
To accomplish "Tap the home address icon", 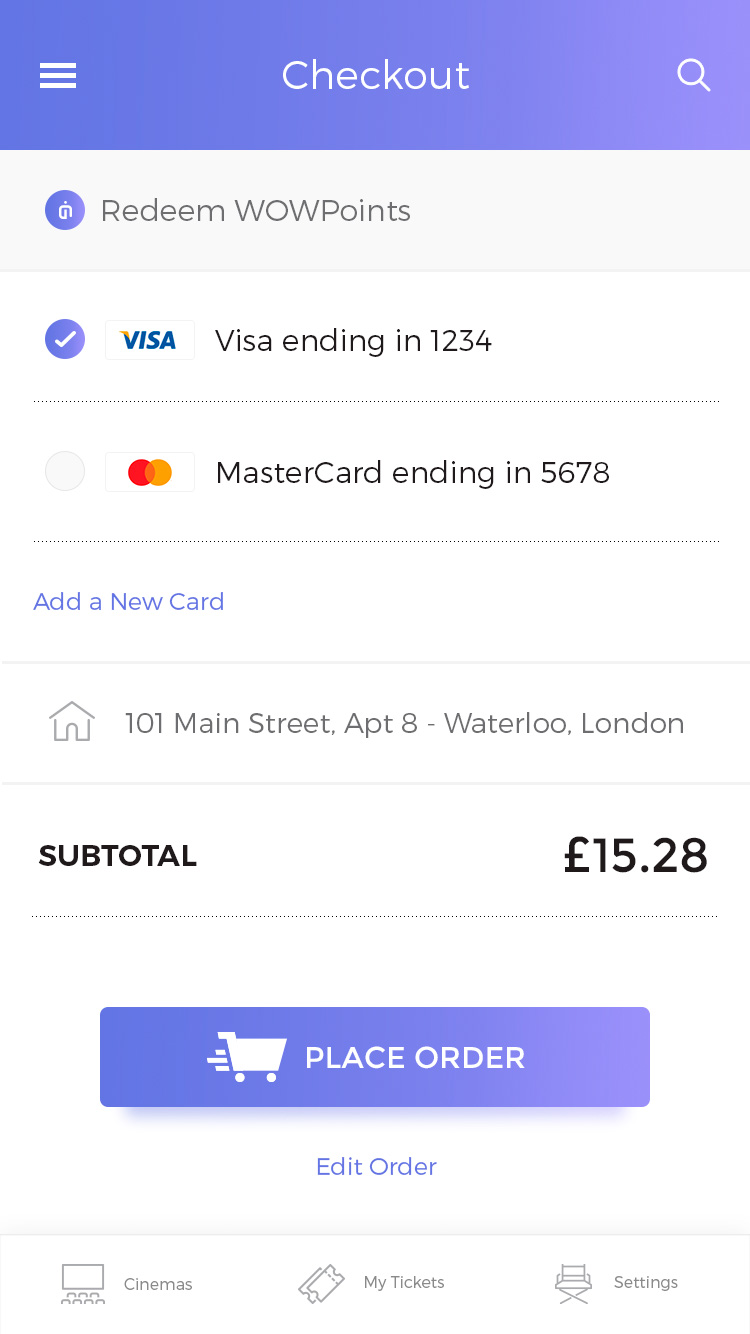I will 72,722.
